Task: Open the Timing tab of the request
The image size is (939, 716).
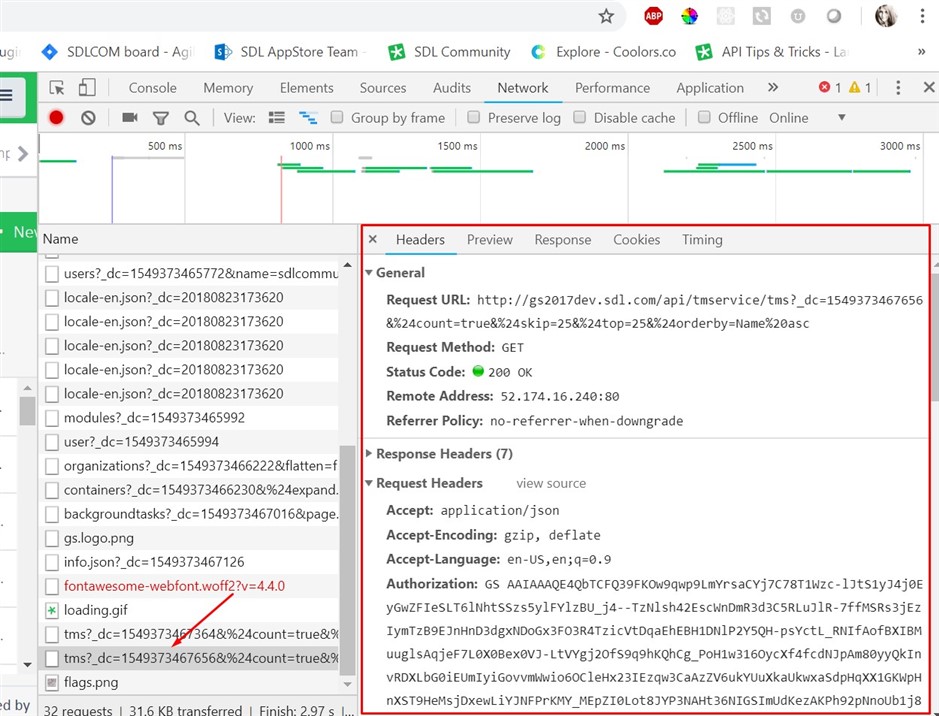Action: (x=702, y=239)
